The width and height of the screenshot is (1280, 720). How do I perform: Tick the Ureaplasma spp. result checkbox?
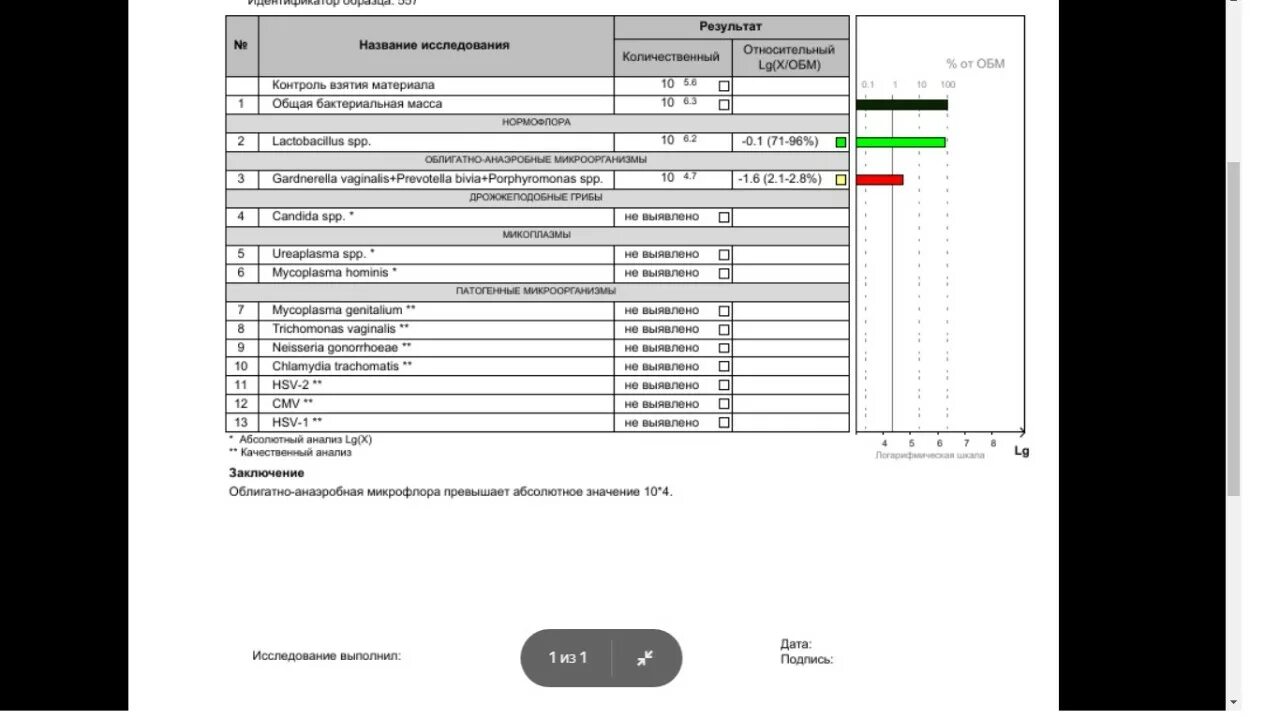[x=724, y=255]
